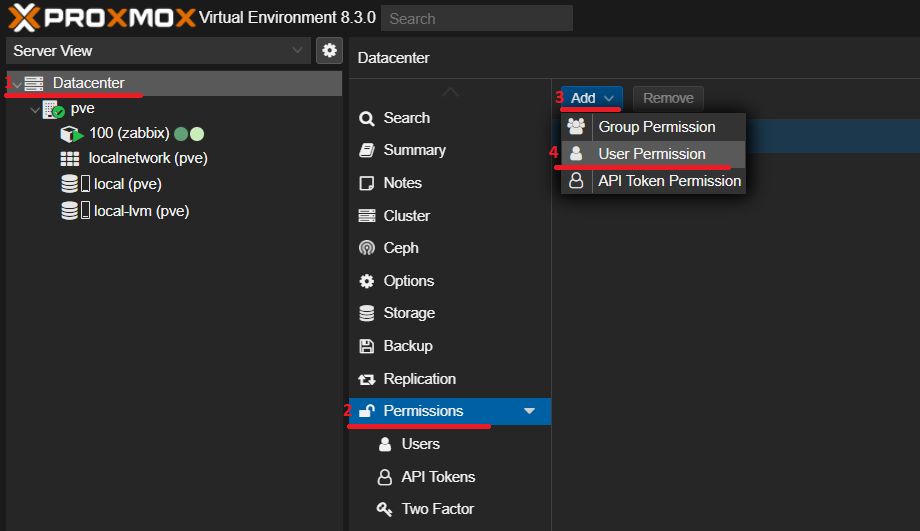The image size is (920, 531).
Task: Click the local-lvm storage icon
Action: point(75,211)
